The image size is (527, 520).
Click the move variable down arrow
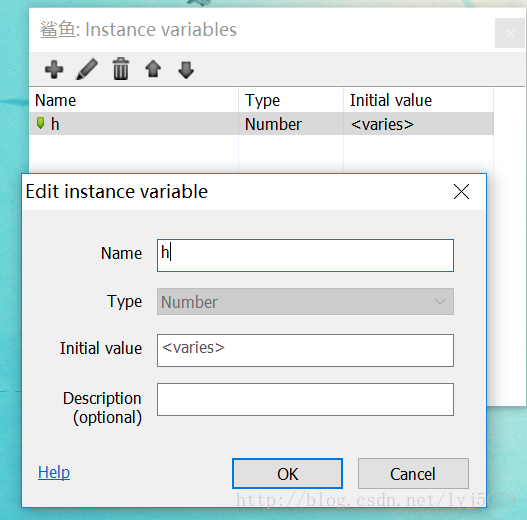(x=186, y=70)
